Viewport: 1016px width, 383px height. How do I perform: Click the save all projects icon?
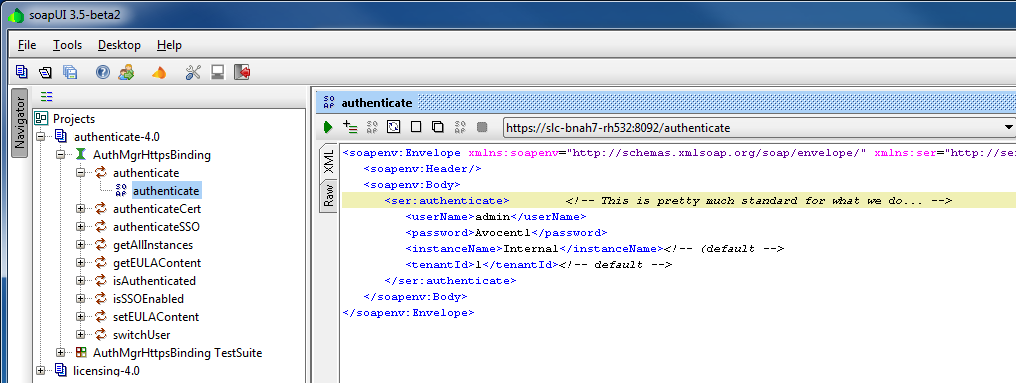(x=69, y=72)
